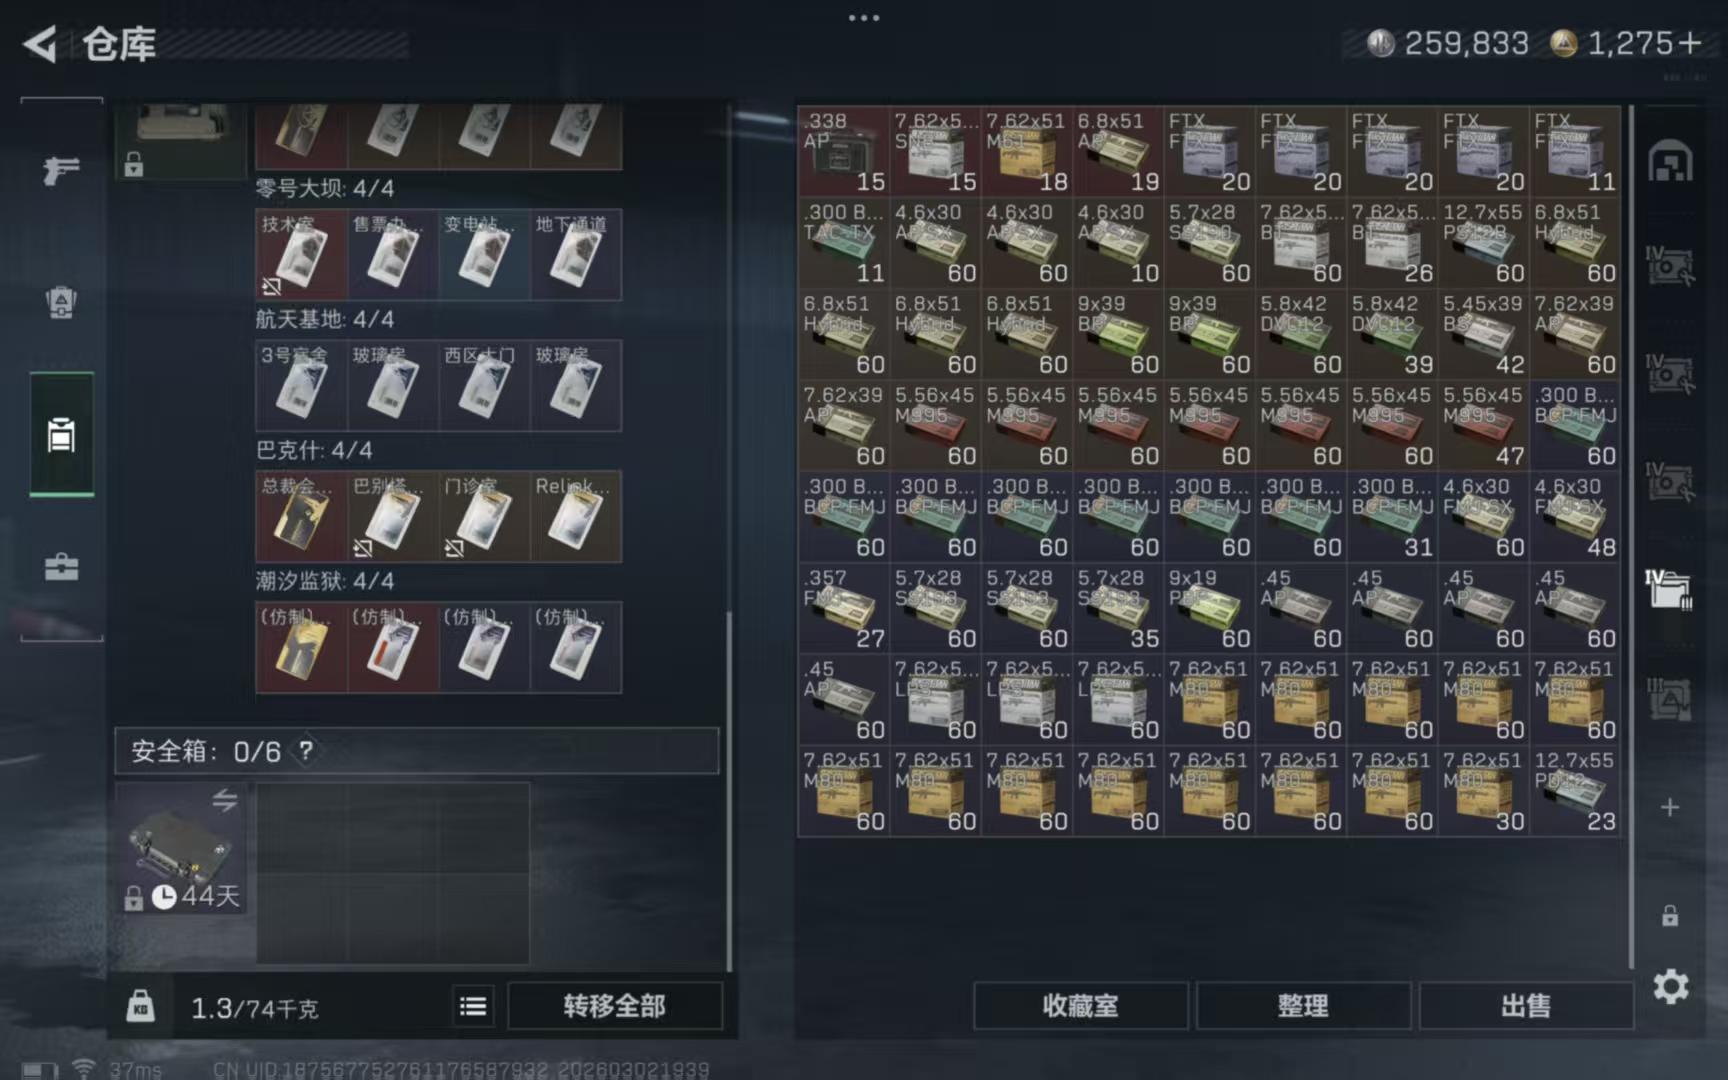Image resolution: width=1728 pixels, height=1080 pixels.
Task: Select the main warehouse icon in right sidebar
Action: [x=1670, y=162]
